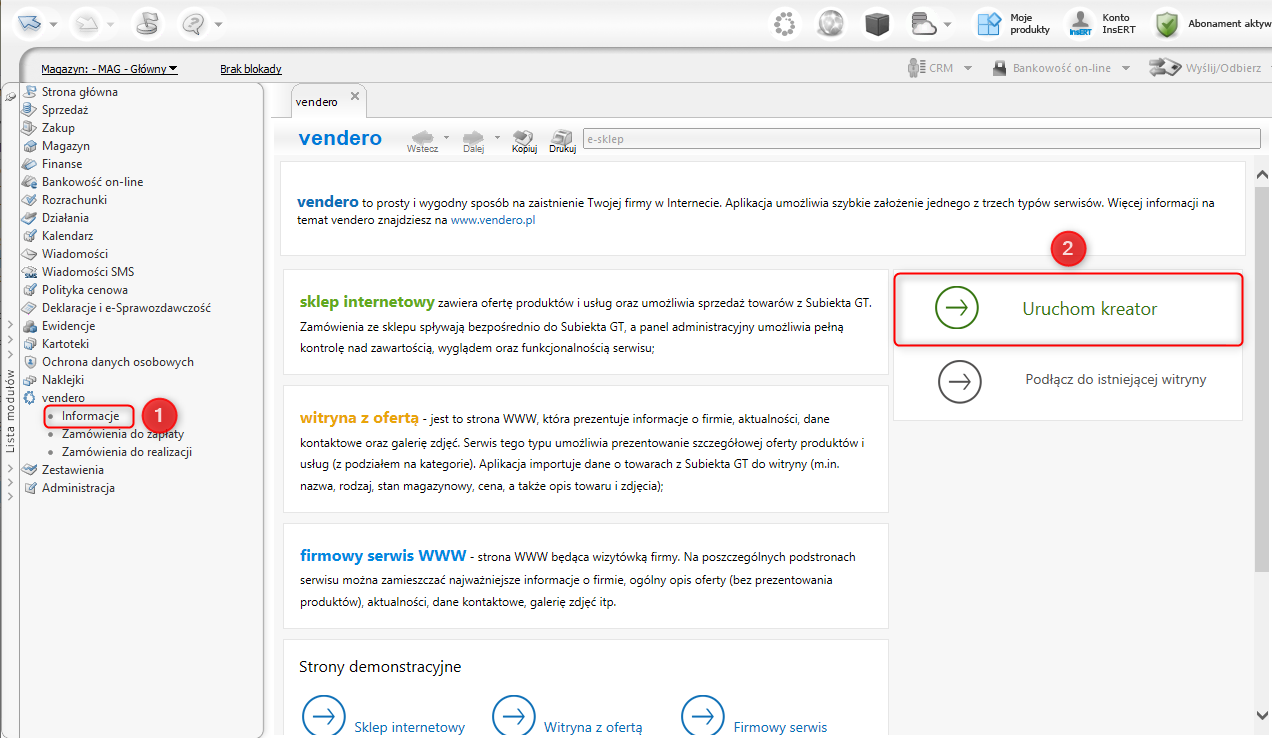Click the Abonament aktywny shield icon

(x=1166, y=23)
